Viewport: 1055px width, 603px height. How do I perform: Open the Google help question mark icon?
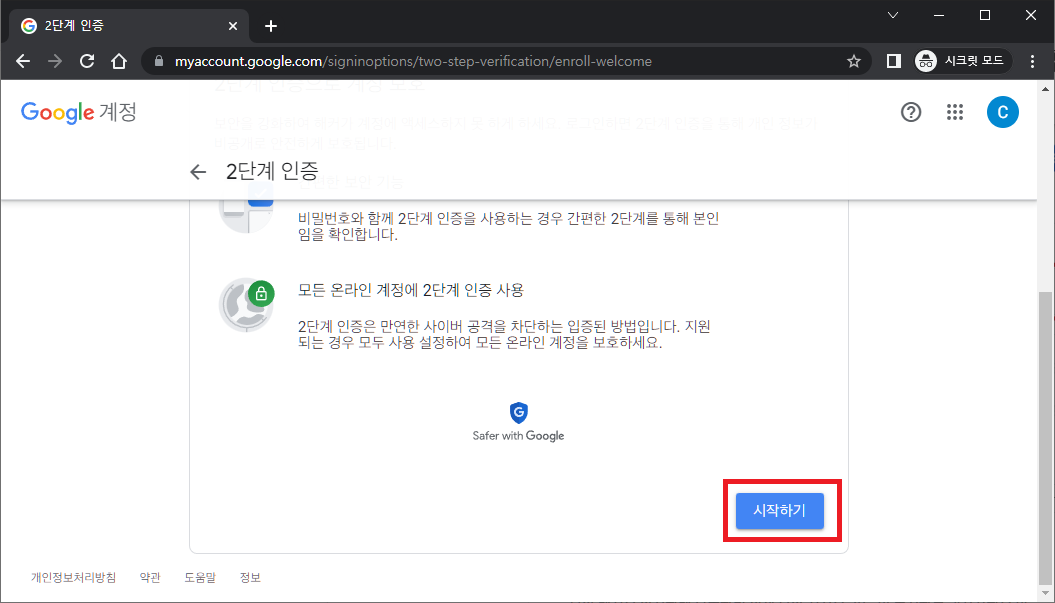click(910, 112)
